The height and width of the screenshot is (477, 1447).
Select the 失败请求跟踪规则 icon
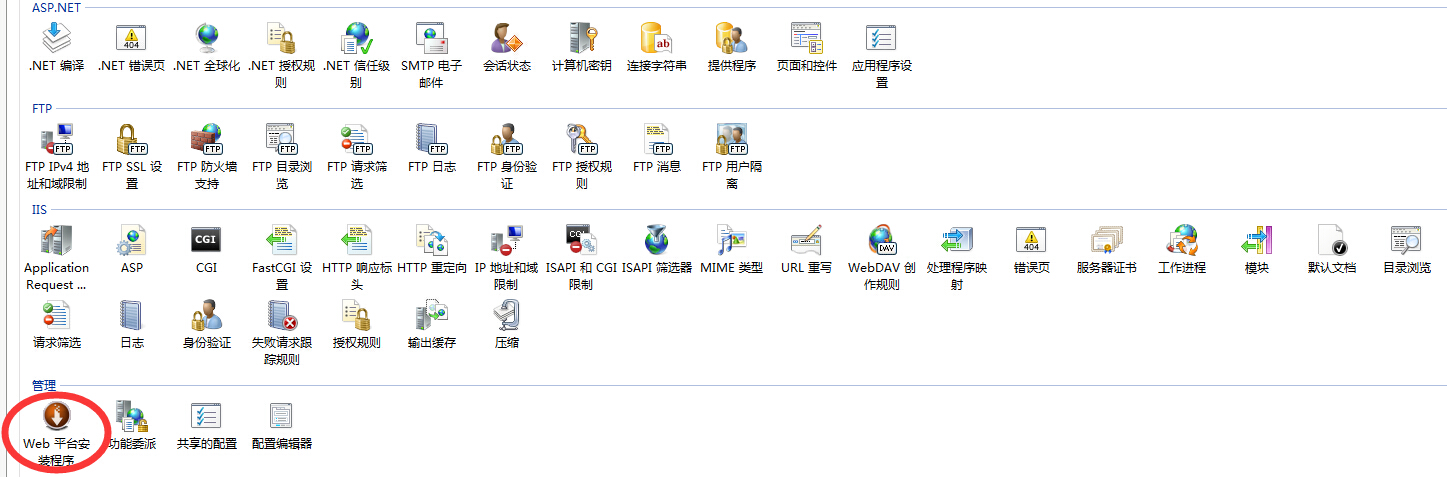[282, 316]
